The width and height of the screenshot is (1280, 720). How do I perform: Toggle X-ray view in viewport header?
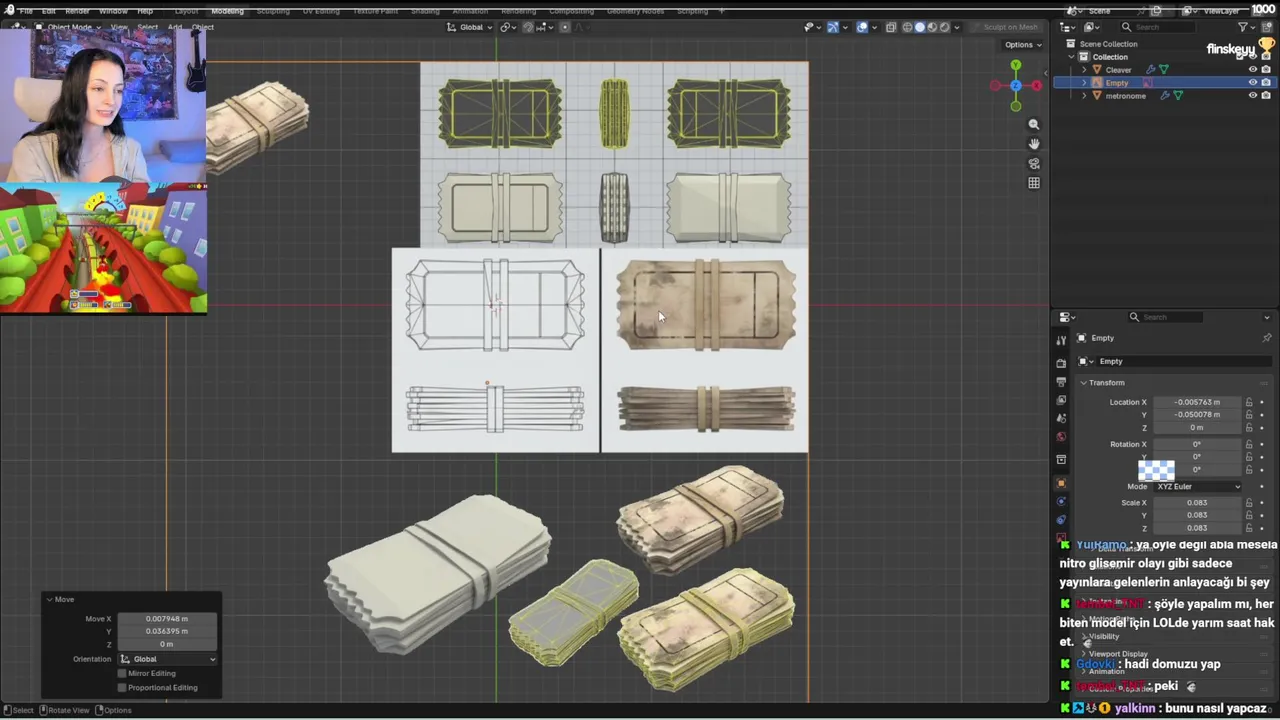890,27
